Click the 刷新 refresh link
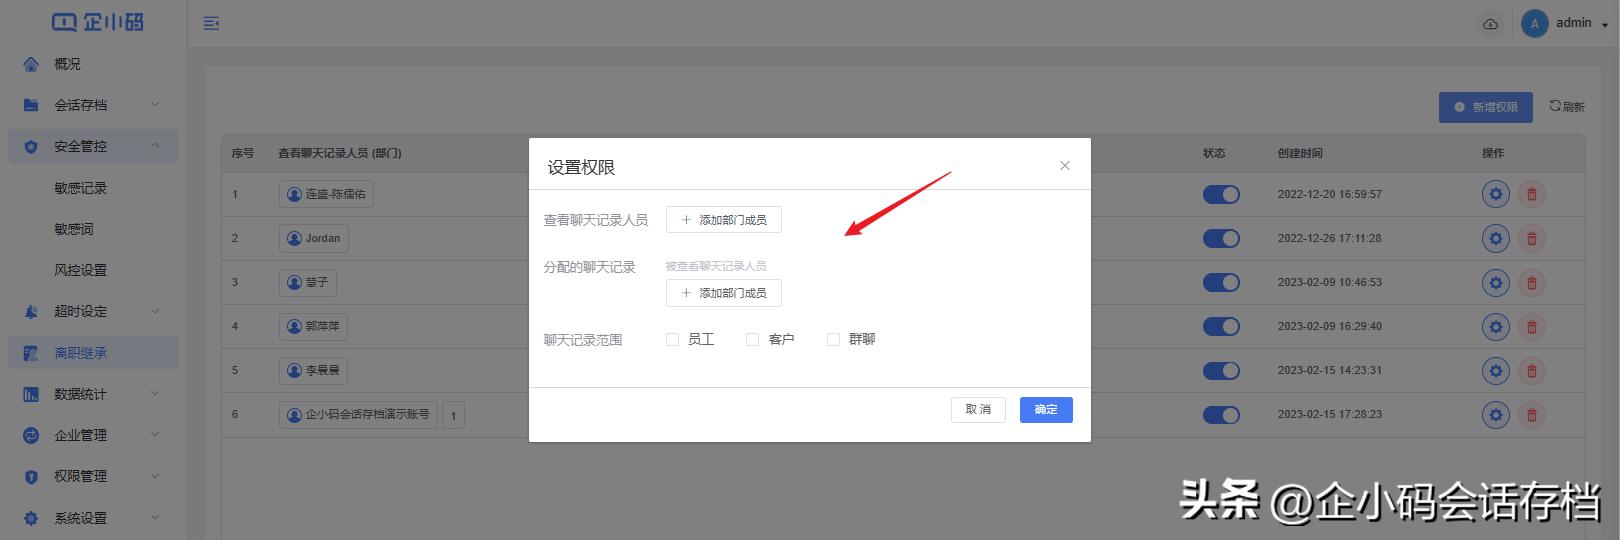Viewport: 1620px width, 540px height. (1567, 106)
